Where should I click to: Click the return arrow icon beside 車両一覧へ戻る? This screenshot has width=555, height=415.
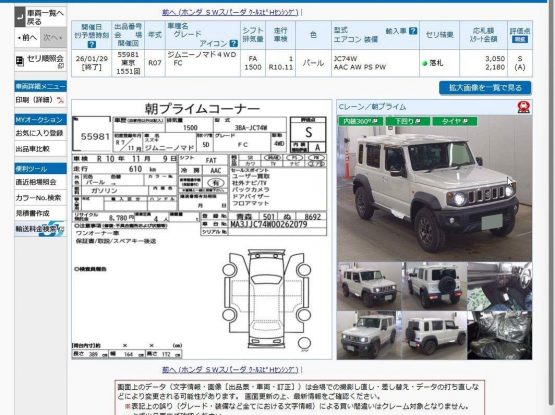click(x=20, y=17)
